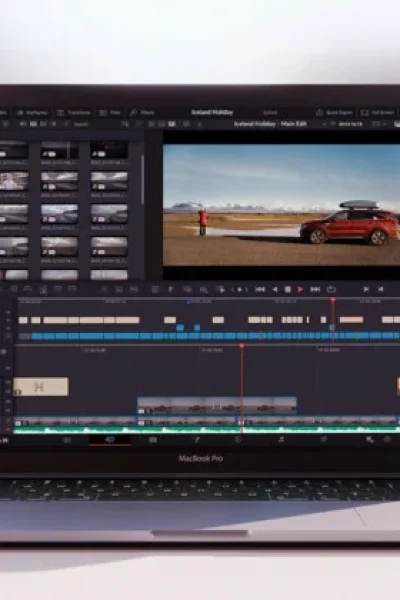The image size is (400, 600).
Task: Open the Titles panel
Action: pos(110,112)
